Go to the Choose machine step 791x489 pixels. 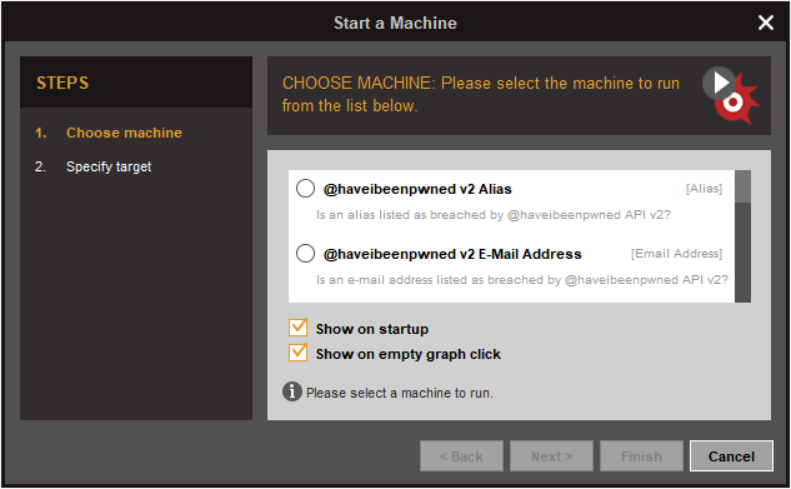click(x=124, y=133)
